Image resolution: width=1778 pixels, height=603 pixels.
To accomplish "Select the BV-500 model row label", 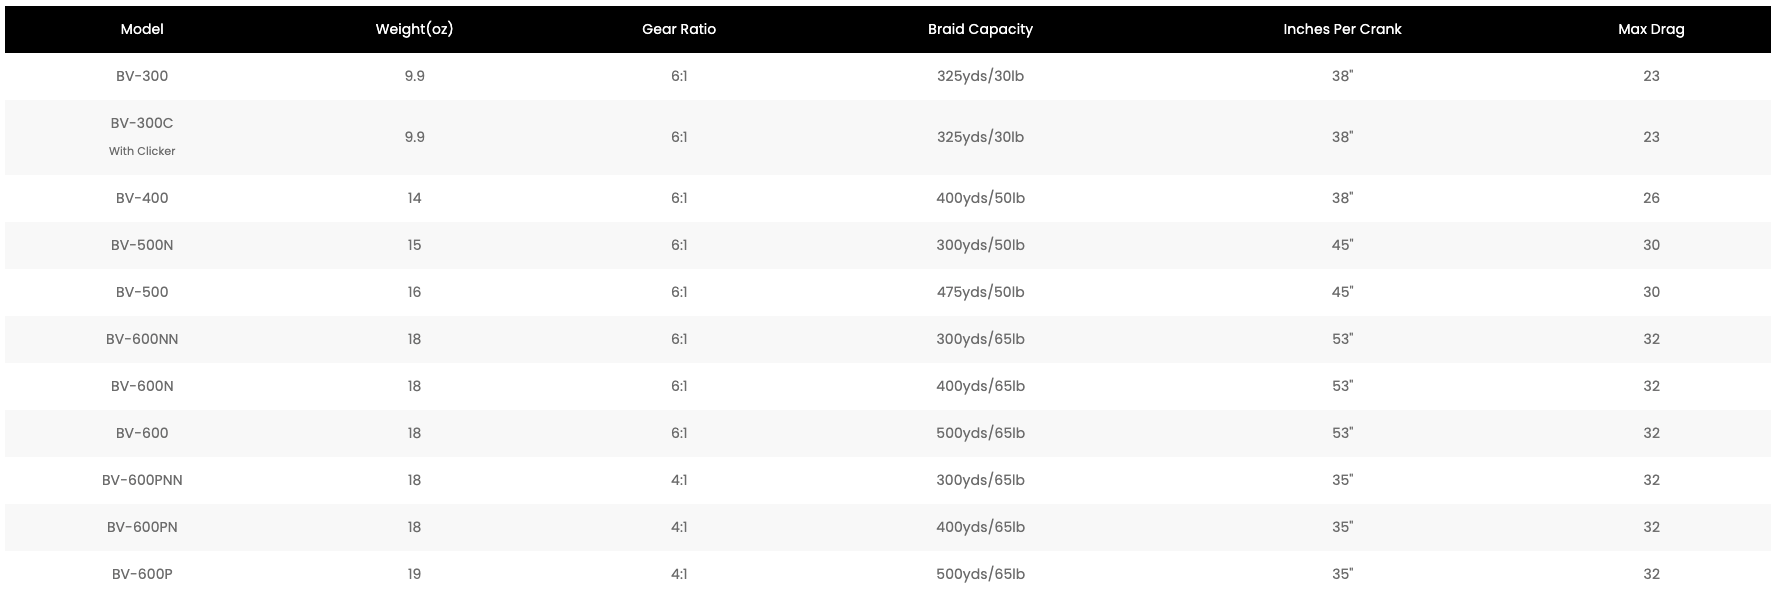I will coord(142,292).
